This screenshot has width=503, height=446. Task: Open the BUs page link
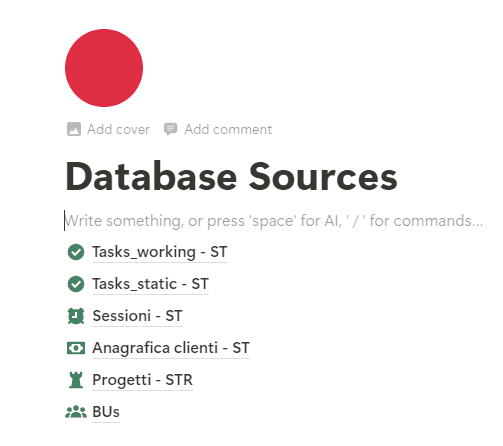106,412
